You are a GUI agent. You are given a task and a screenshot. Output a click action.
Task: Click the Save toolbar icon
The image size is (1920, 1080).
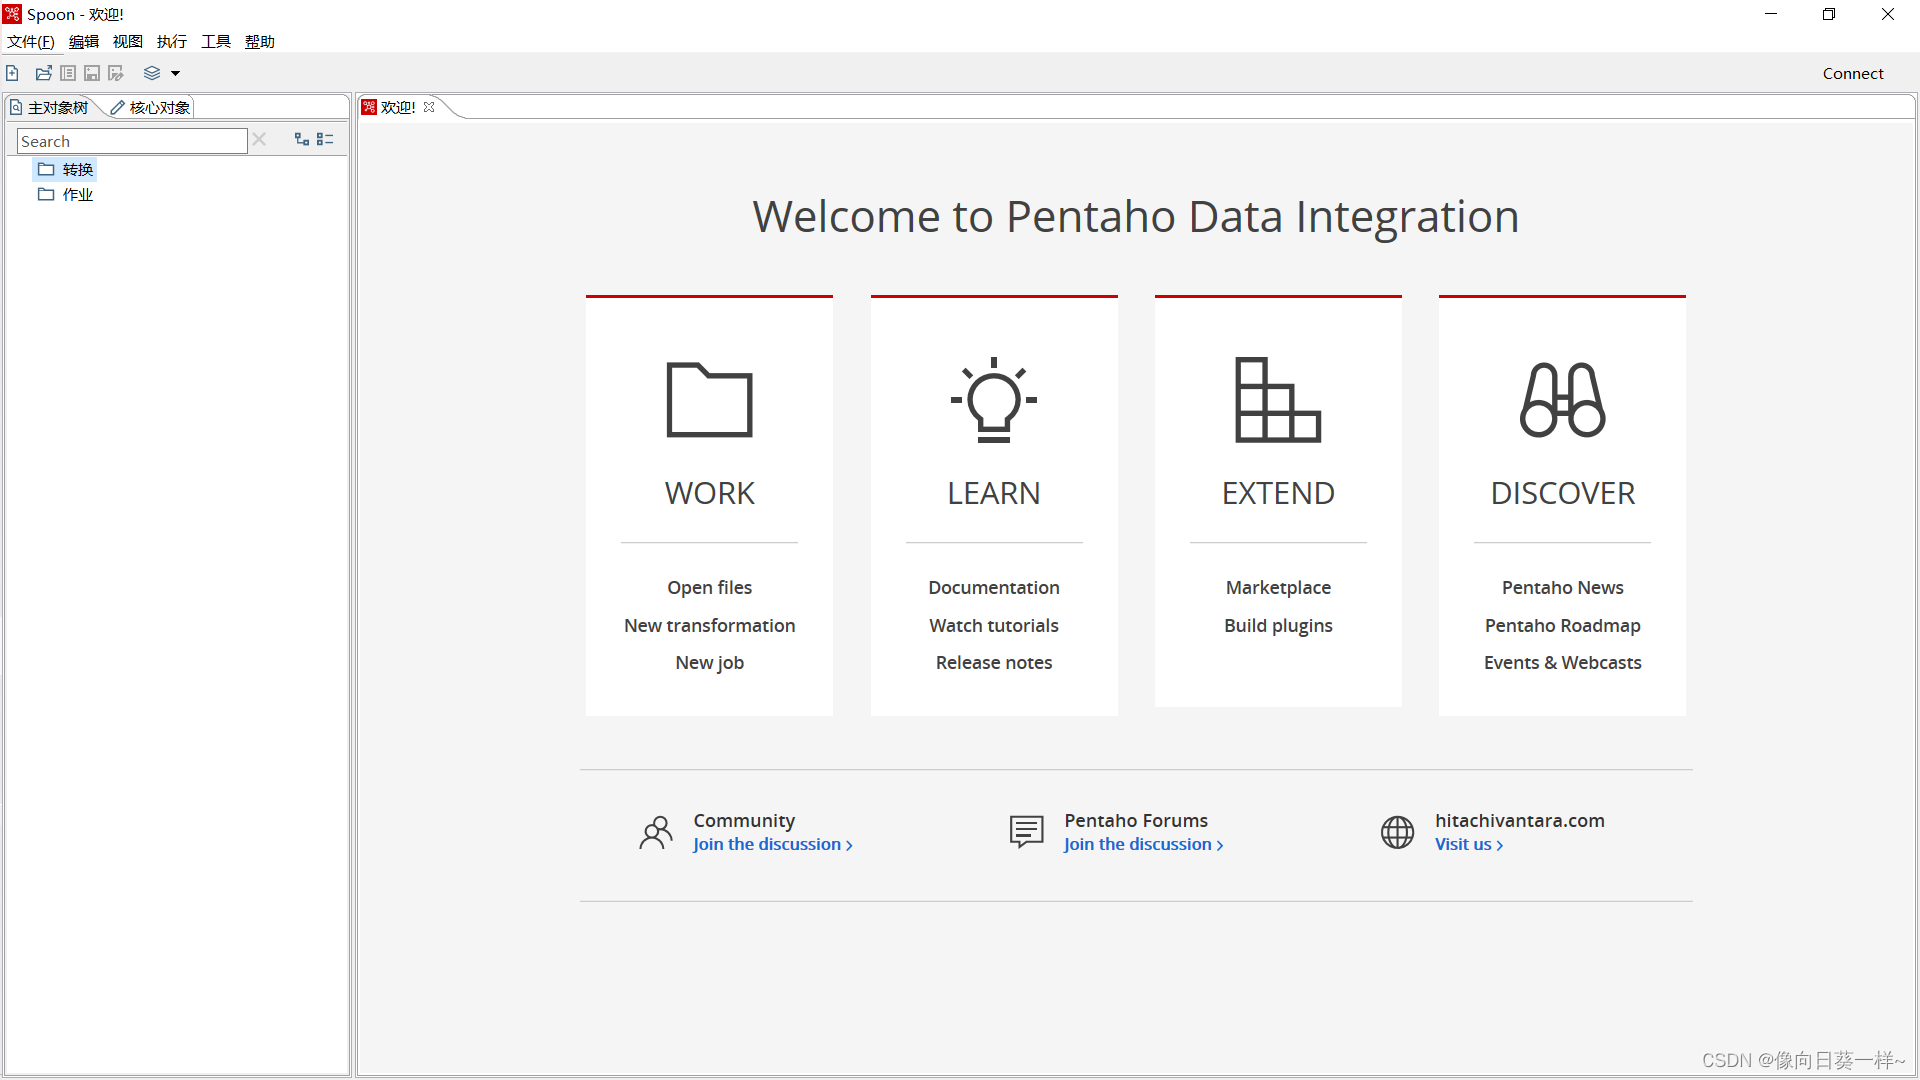(92, 73)
